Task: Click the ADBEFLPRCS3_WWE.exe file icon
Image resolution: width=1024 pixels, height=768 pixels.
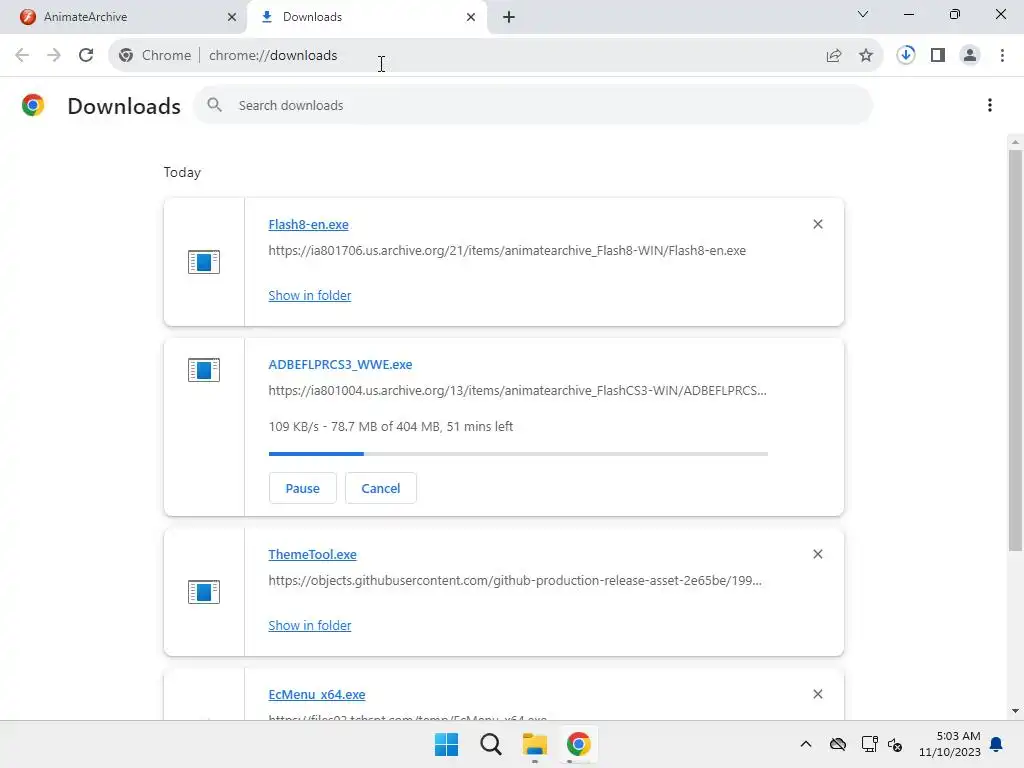Action: click(x=204, y=370)
